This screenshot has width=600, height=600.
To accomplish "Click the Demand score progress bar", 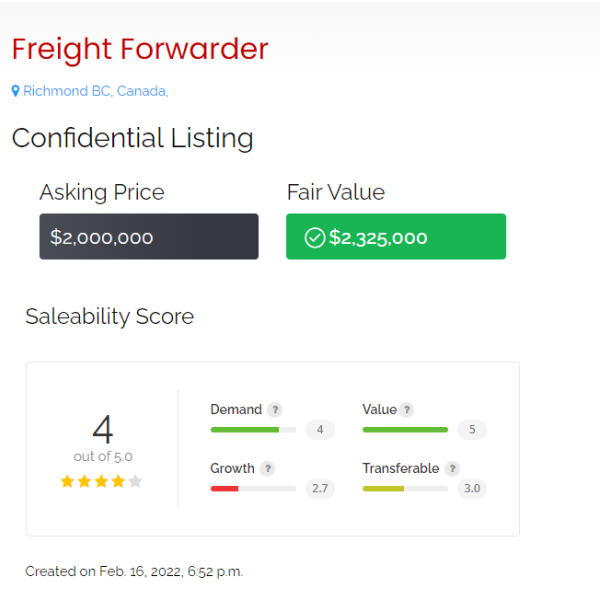I will (253, 430).
